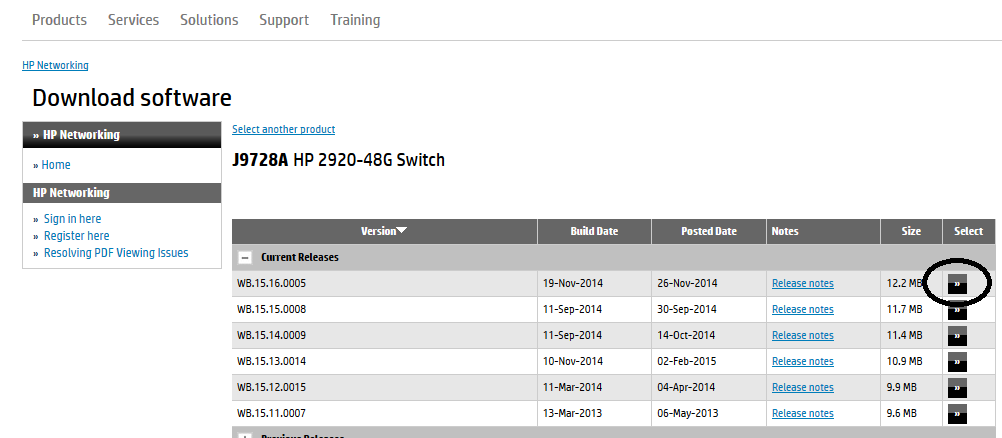The width and height of the screenshot is (1002, 438).
Task: Go to Home in sidebar
Action: coord(56,165)
